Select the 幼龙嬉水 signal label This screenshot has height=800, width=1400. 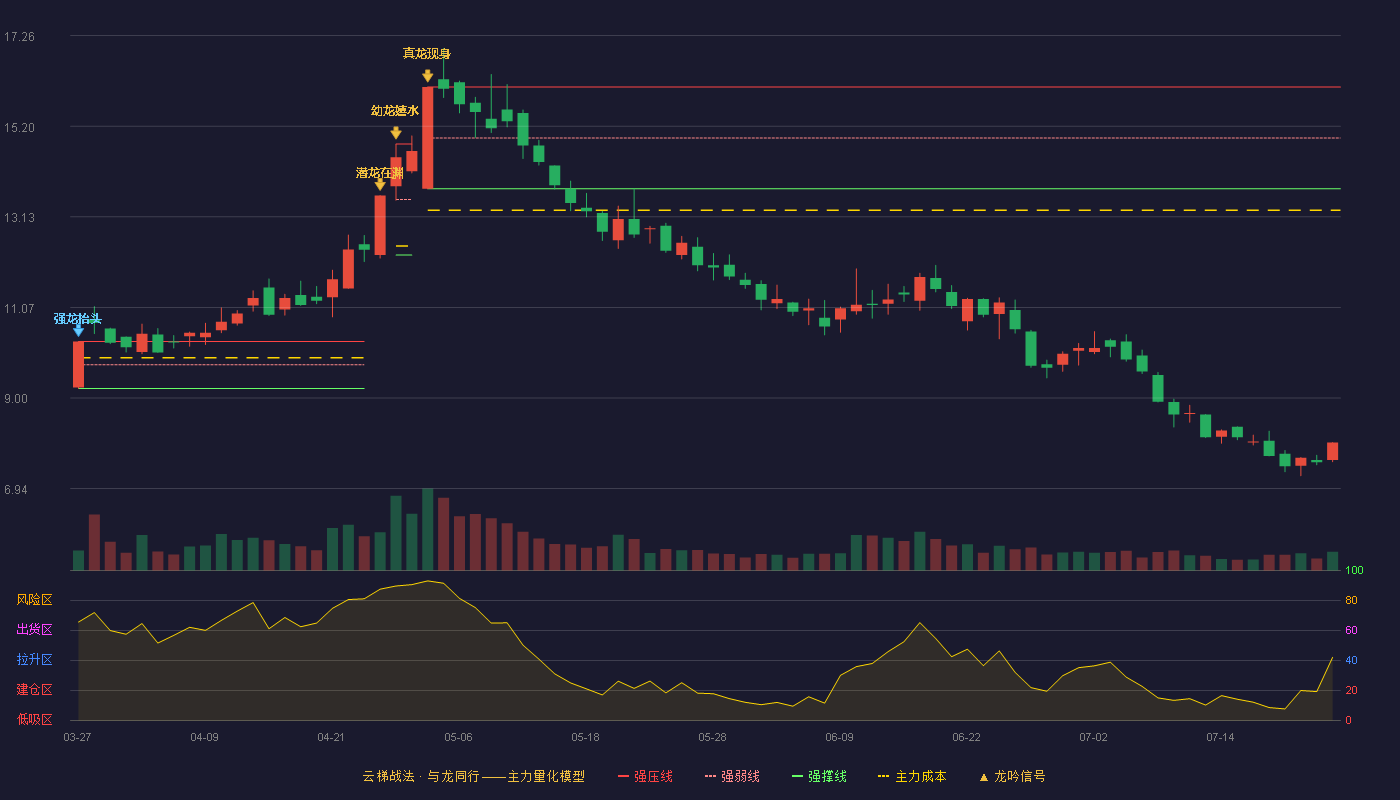click(395, 111)
